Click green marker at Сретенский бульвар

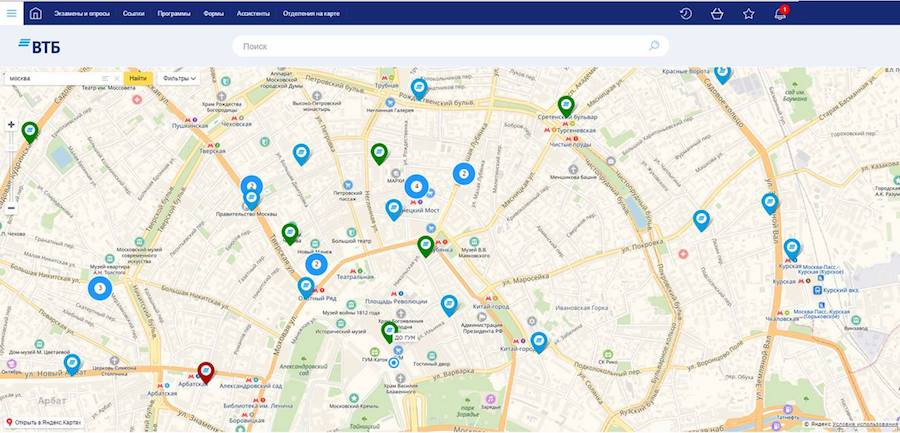[566, 105]
